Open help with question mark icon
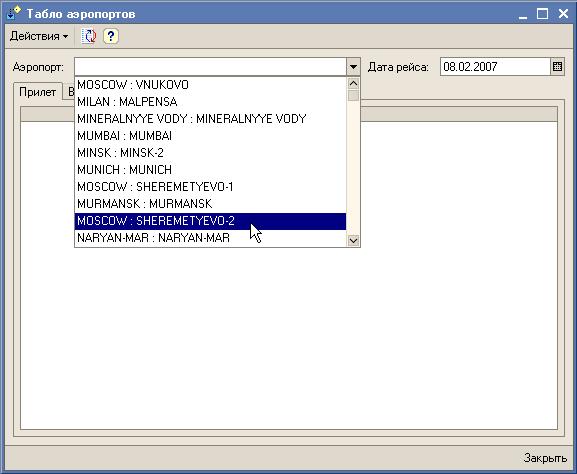 point(111,36)
